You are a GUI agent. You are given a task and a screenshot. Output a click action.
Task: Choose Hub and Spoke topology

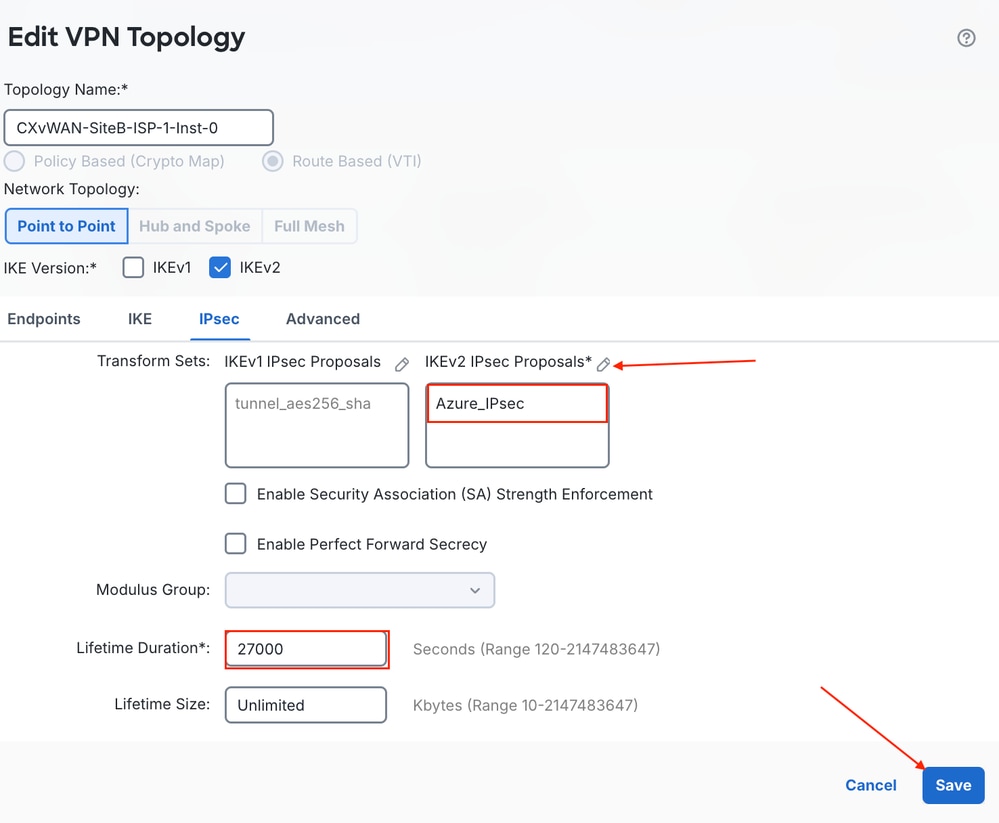pos(195,226)
